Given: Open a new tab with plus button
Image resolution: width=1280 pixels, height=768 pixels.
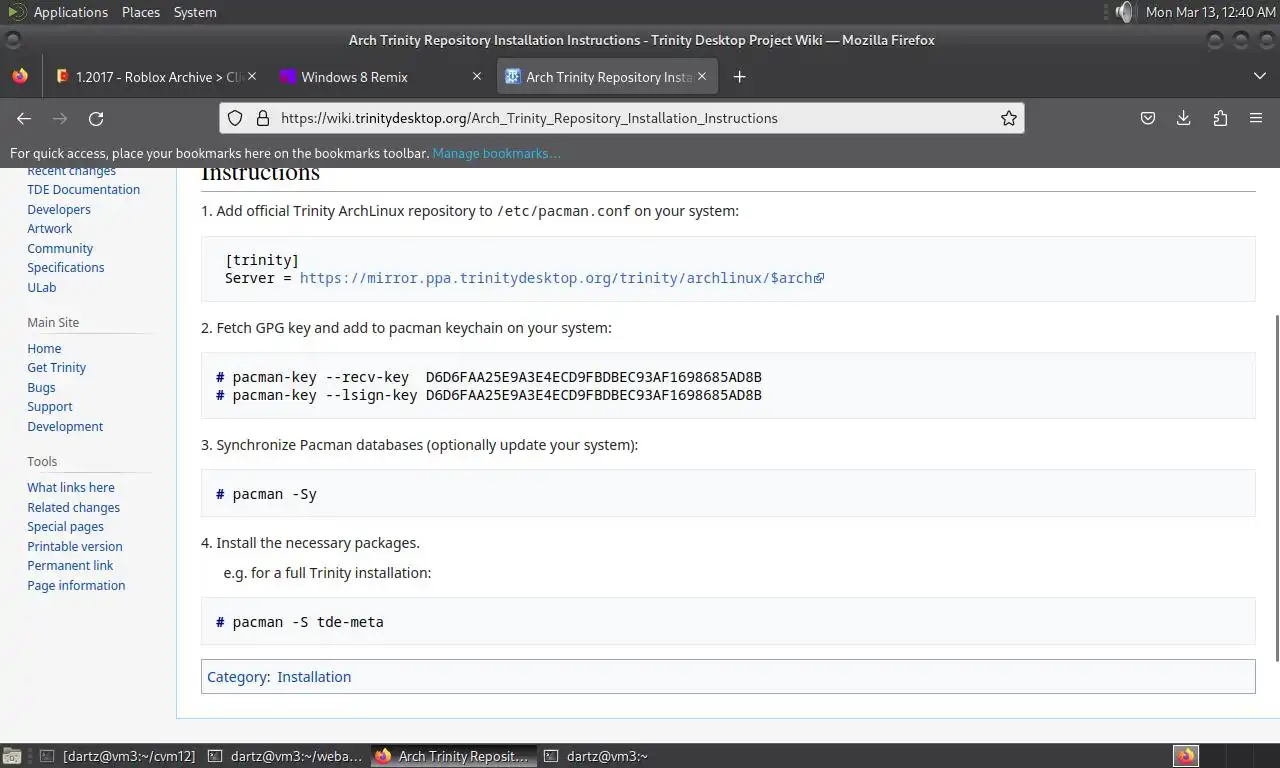Looking at the screenshot, I should (x=739, y=77).
